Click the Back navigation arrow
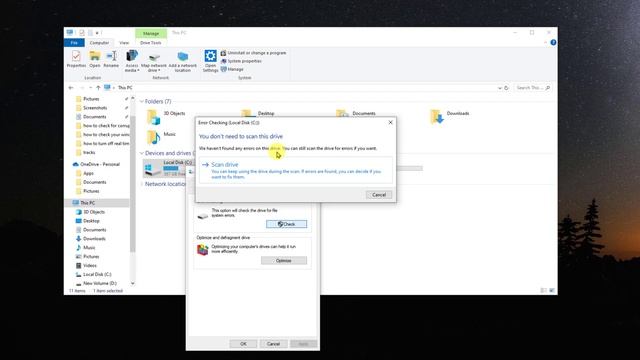 pyautogui.click(x=71, y=88)
